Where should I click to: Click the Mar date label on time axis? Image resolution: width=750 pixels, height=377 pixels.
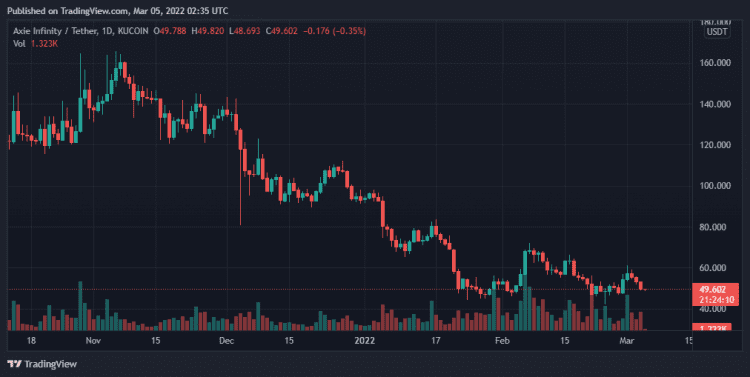coord(627,341)
